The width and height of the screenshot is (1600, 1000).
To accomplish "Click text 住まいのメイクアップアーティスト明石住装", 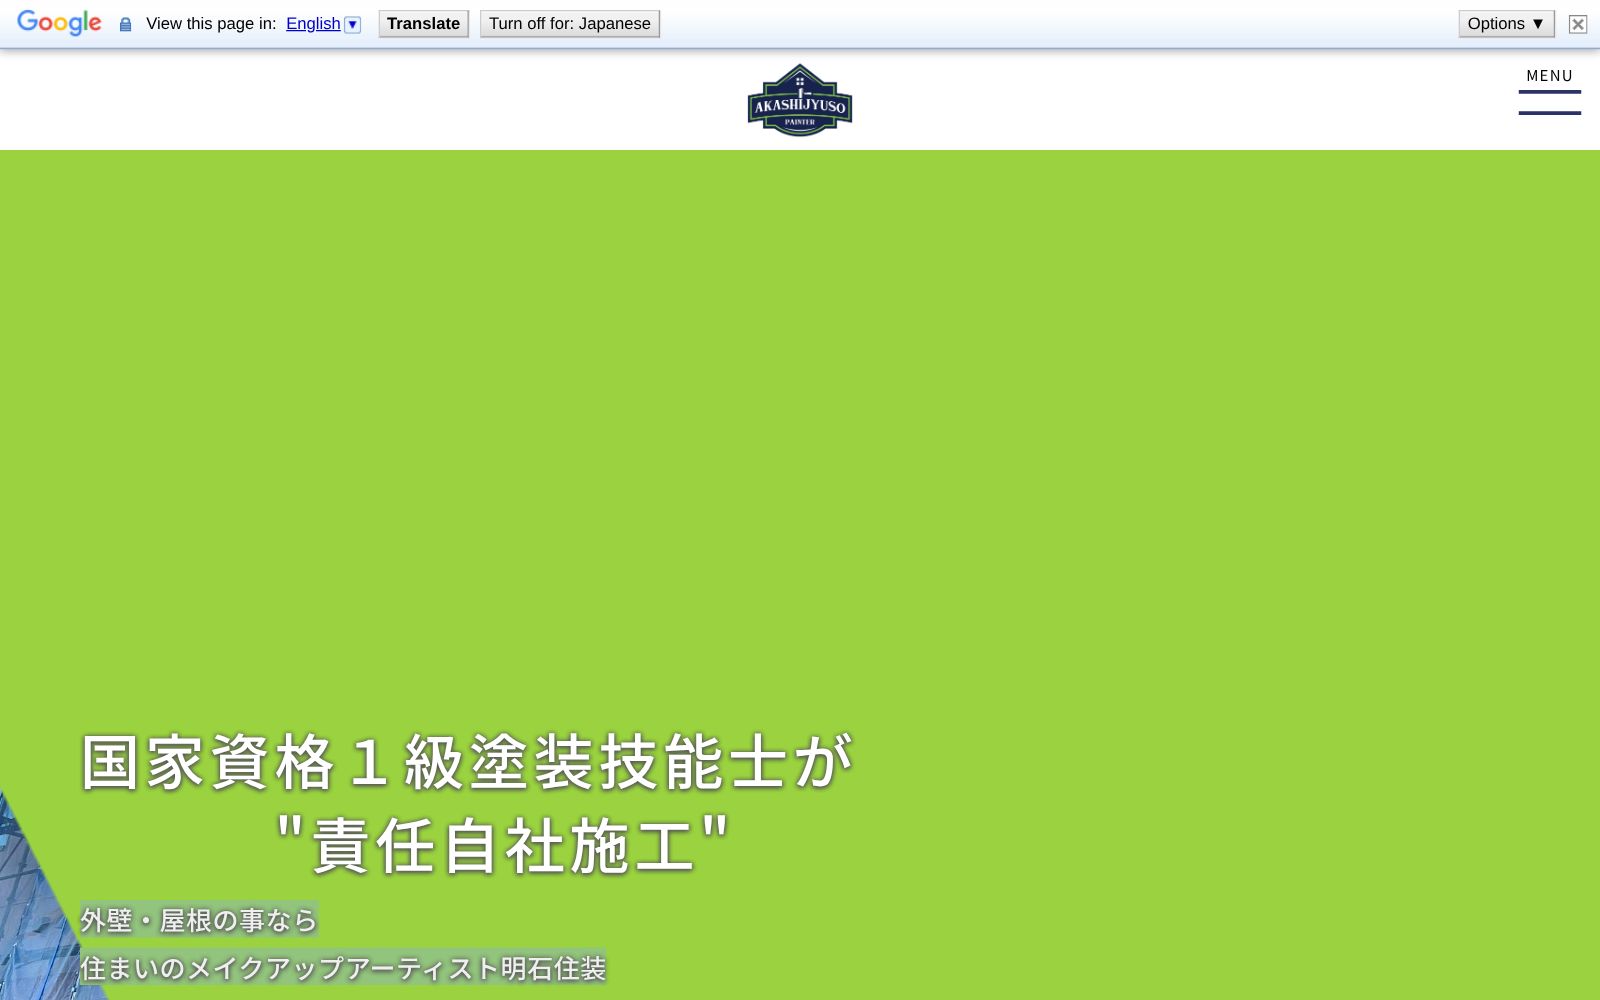I will (x=343, y=968).
